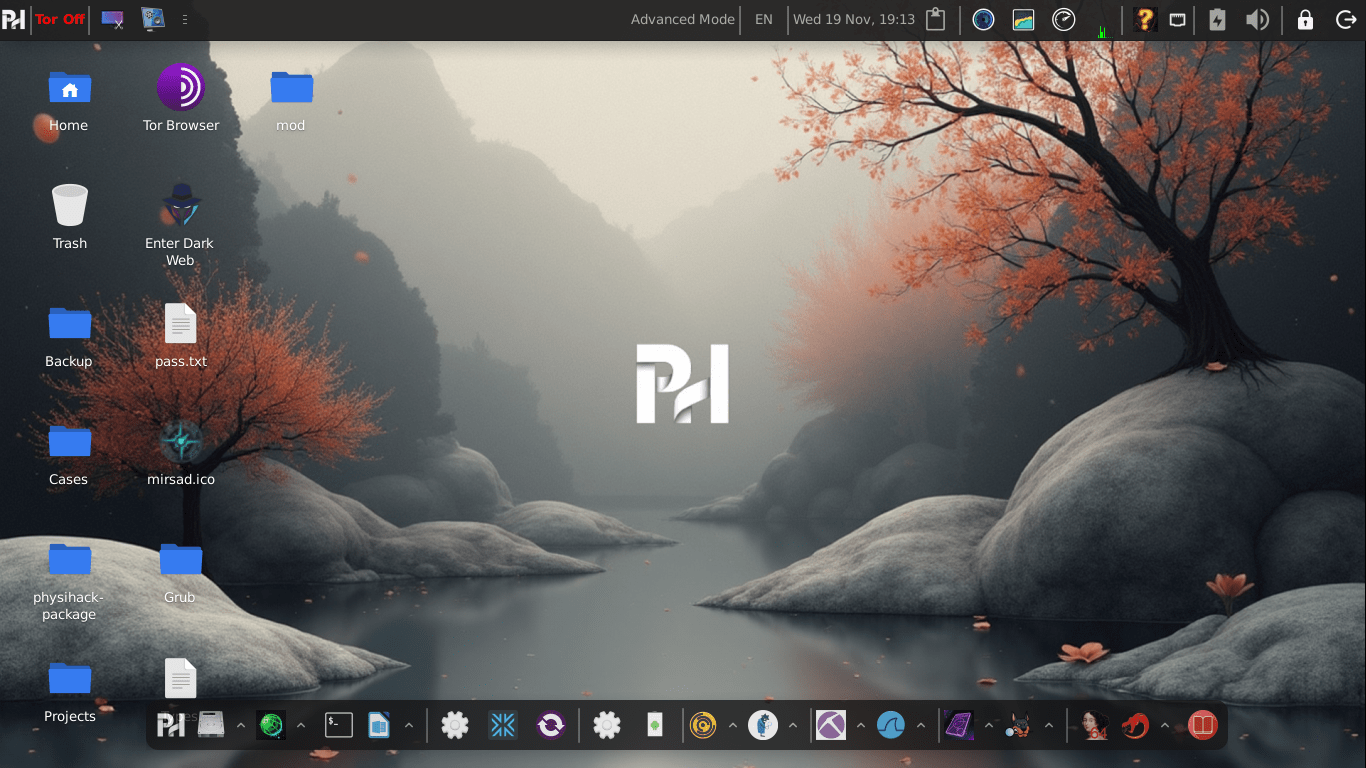Open the red book application in taskbar

(1202, 724)
